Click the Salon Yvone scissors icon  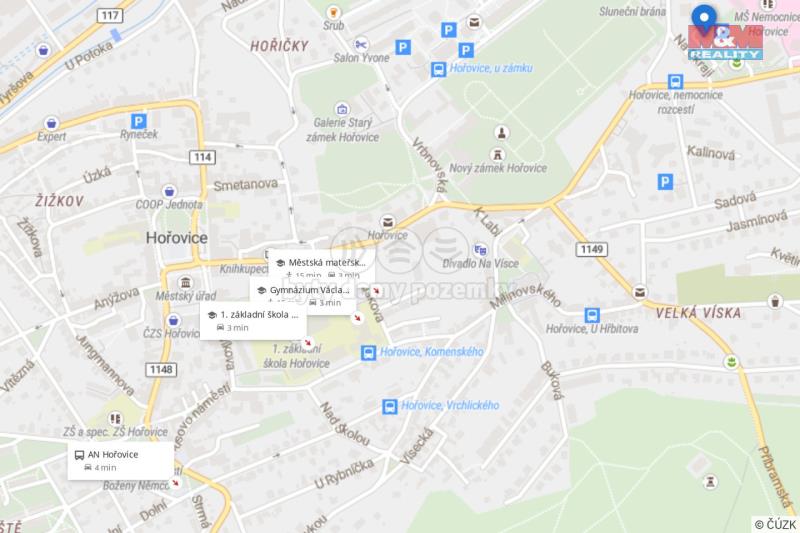(x=361, y=44)
